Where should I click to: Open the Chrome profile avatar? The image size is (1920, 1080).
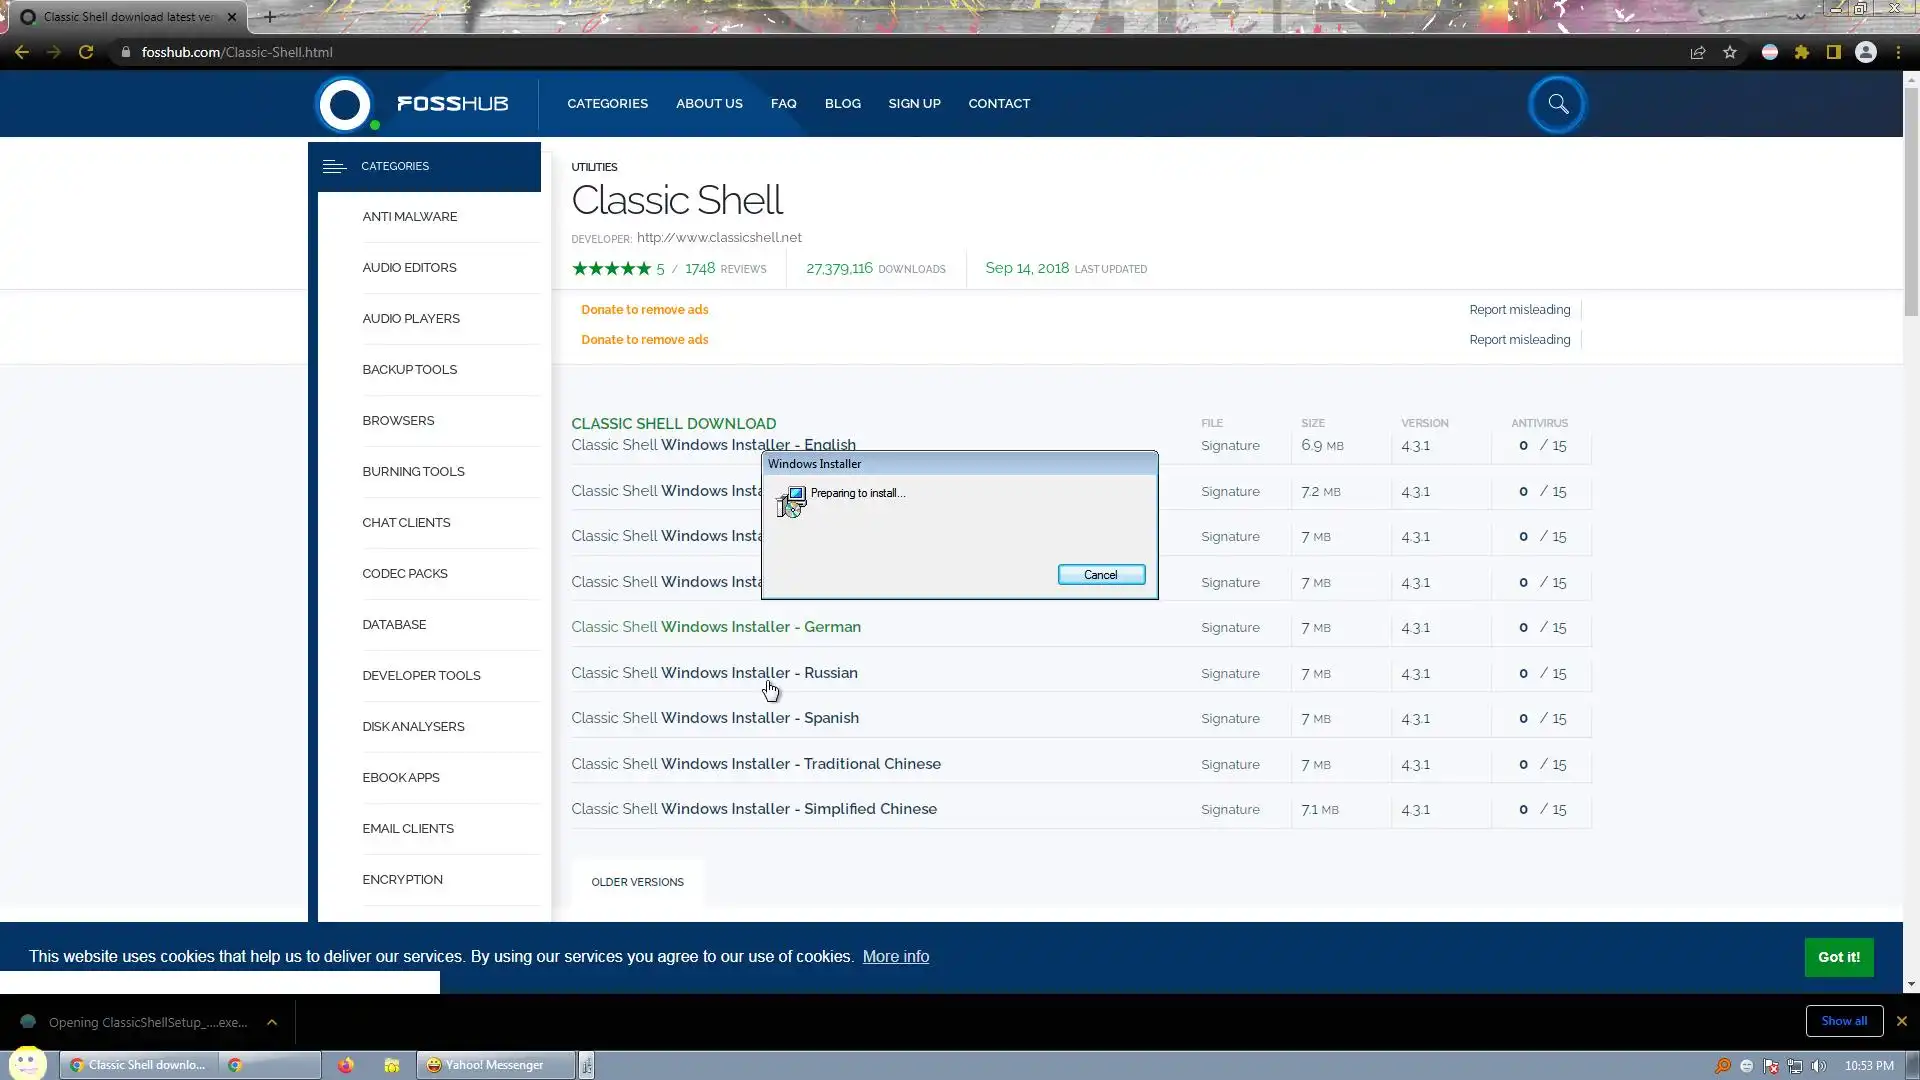tap(1866, 52)
